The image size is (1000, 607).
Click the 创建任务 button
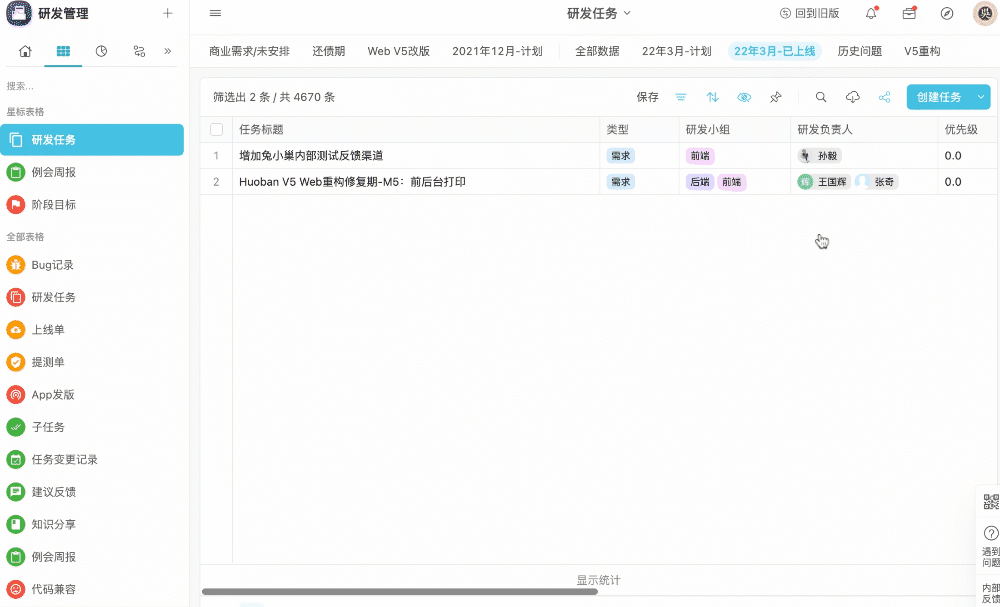[938, 97]
